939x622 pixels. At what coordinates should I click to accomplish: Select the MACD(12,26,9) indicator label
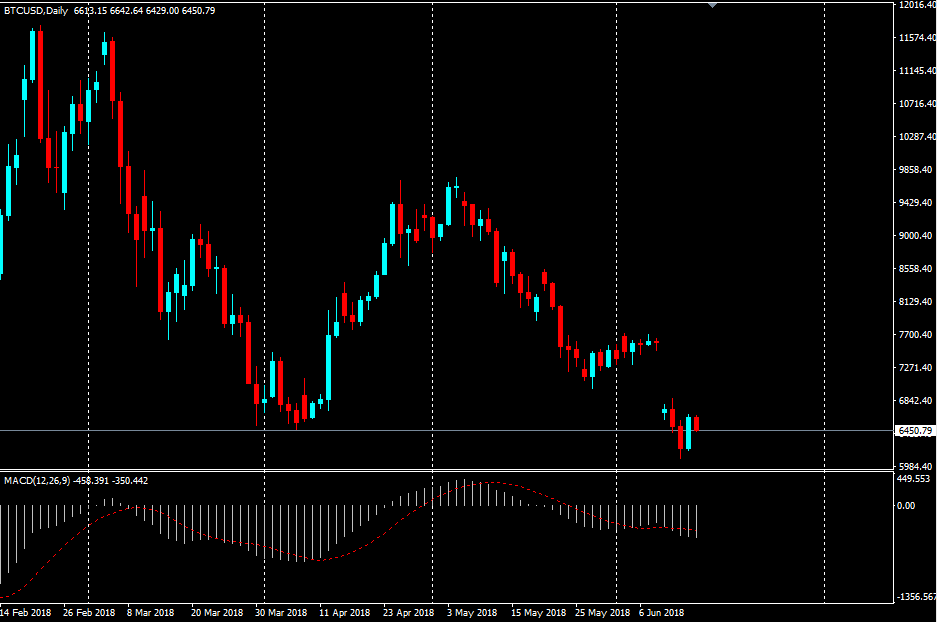click(37, 481)
